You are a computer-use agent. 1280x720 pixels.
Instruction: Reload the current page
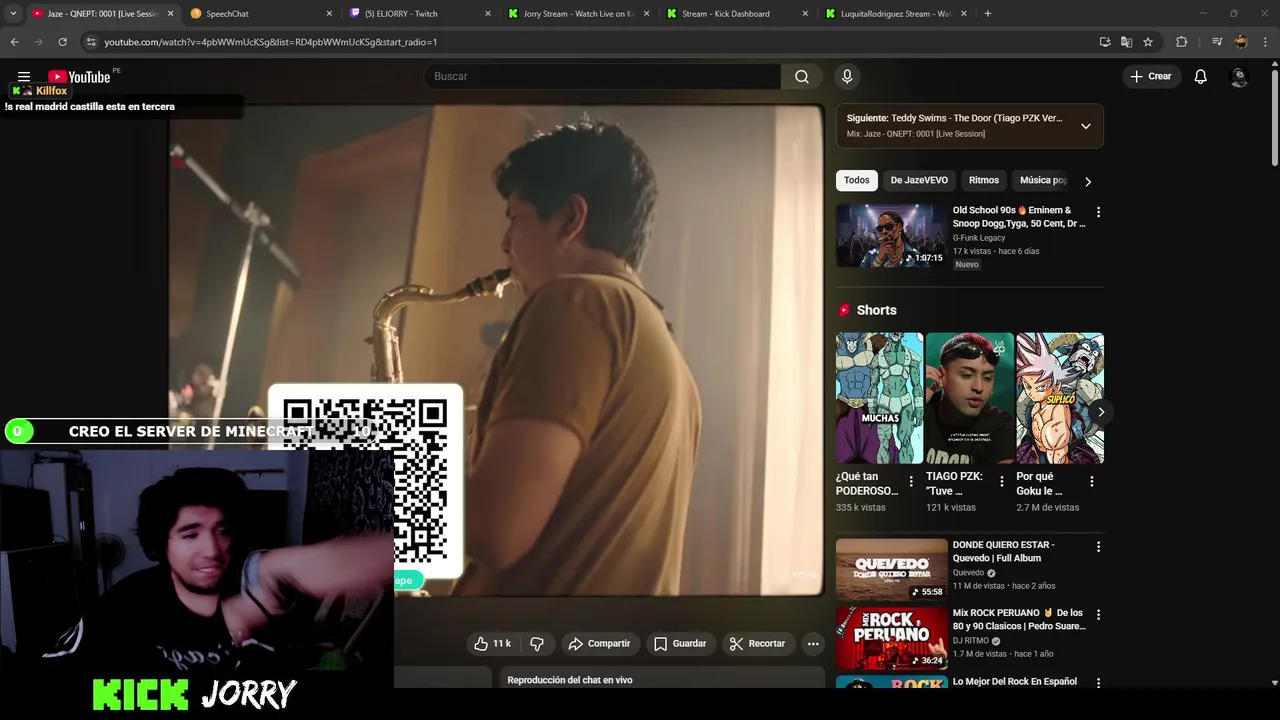click(62, 42)
